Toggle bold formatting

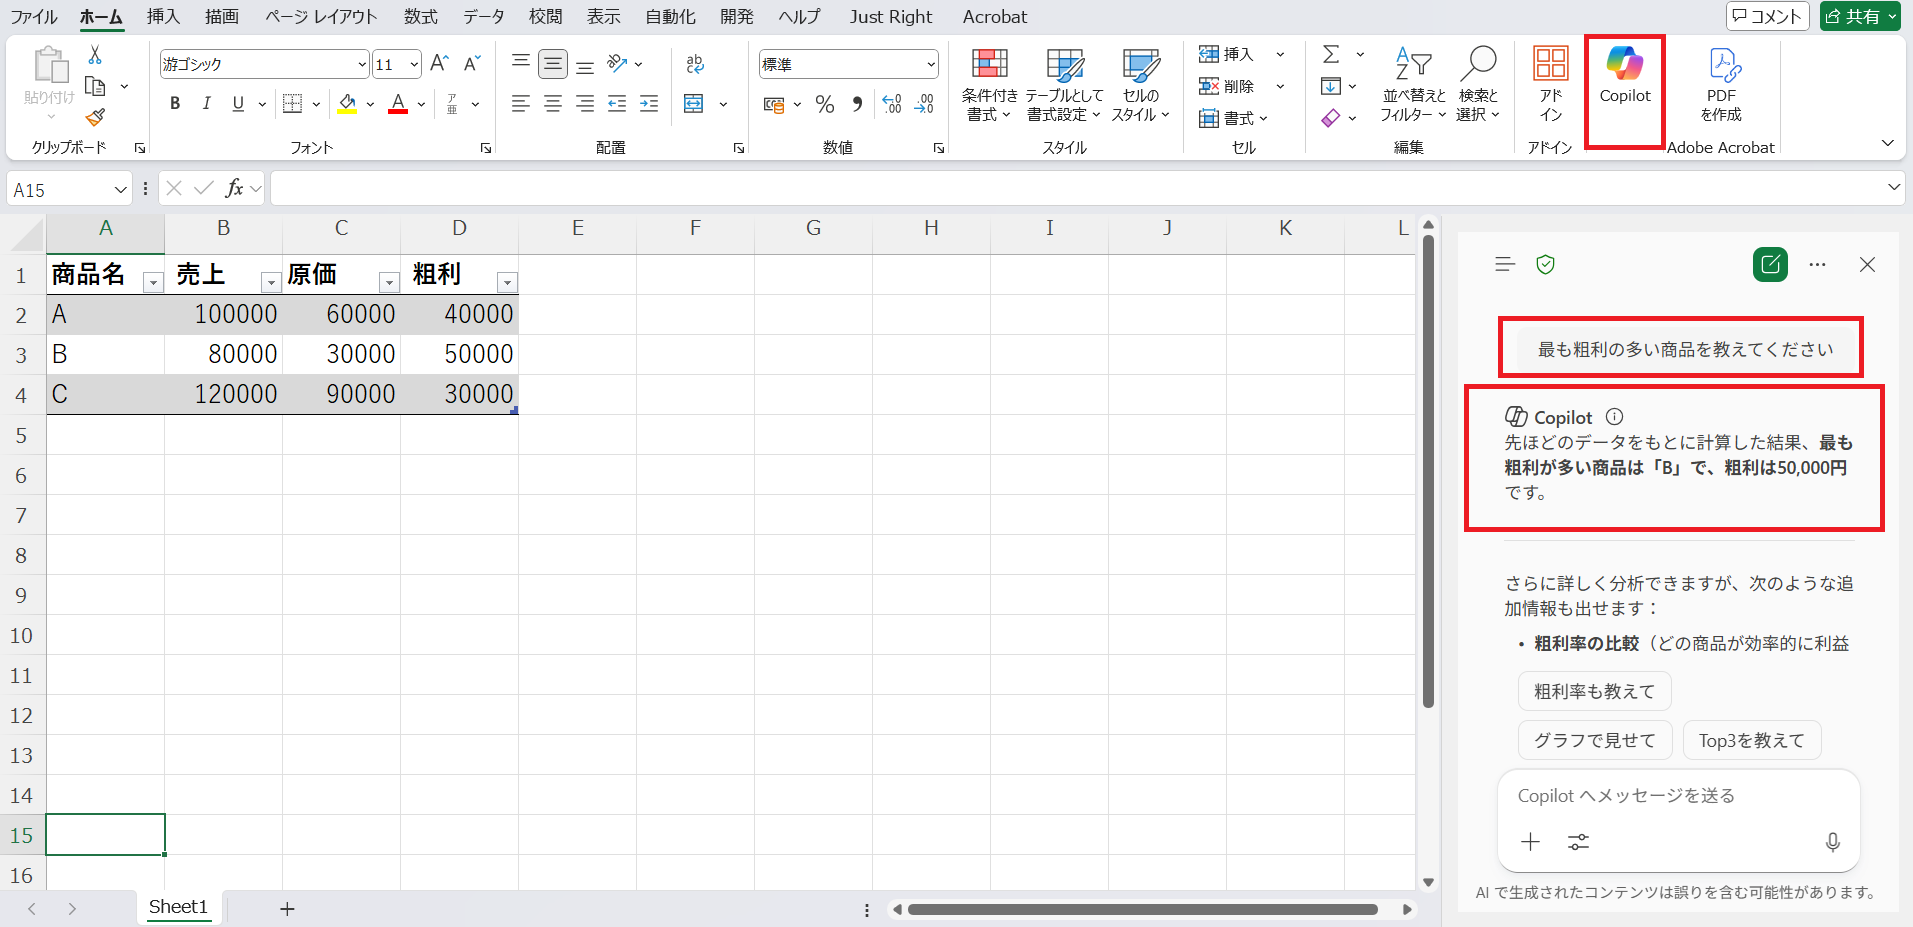175,103
